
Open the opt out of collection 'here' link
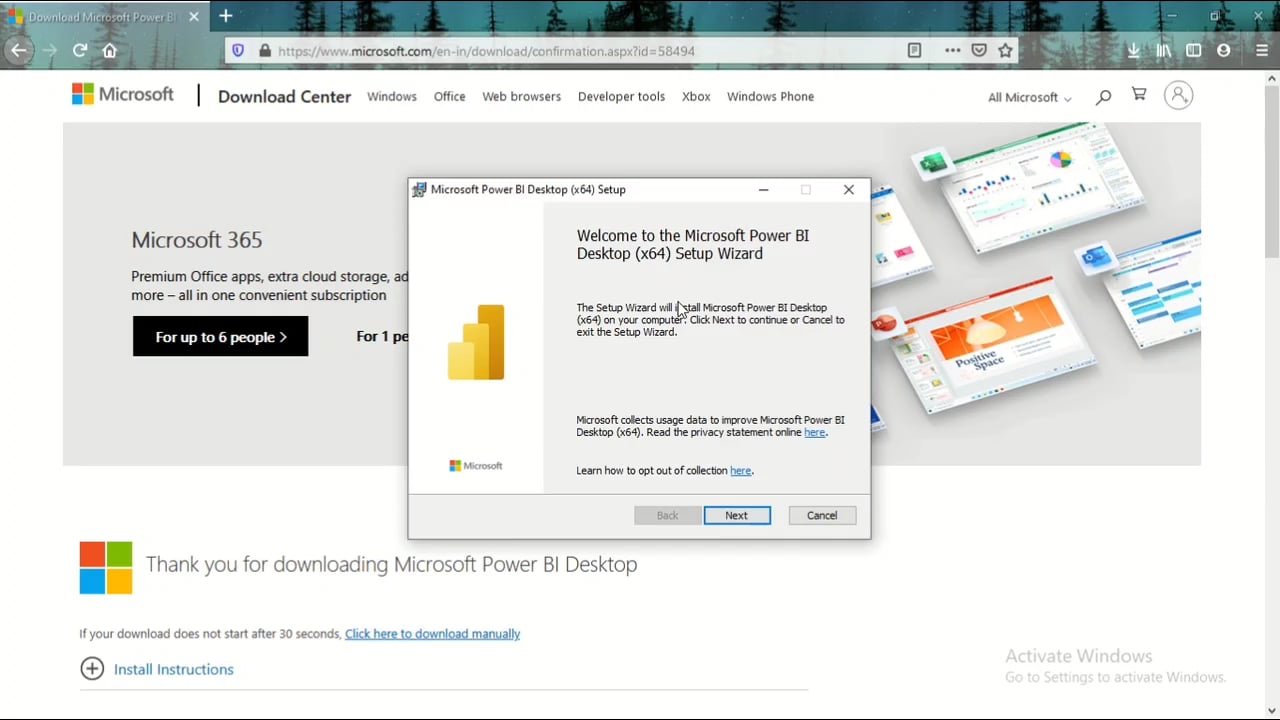point(740,470)
